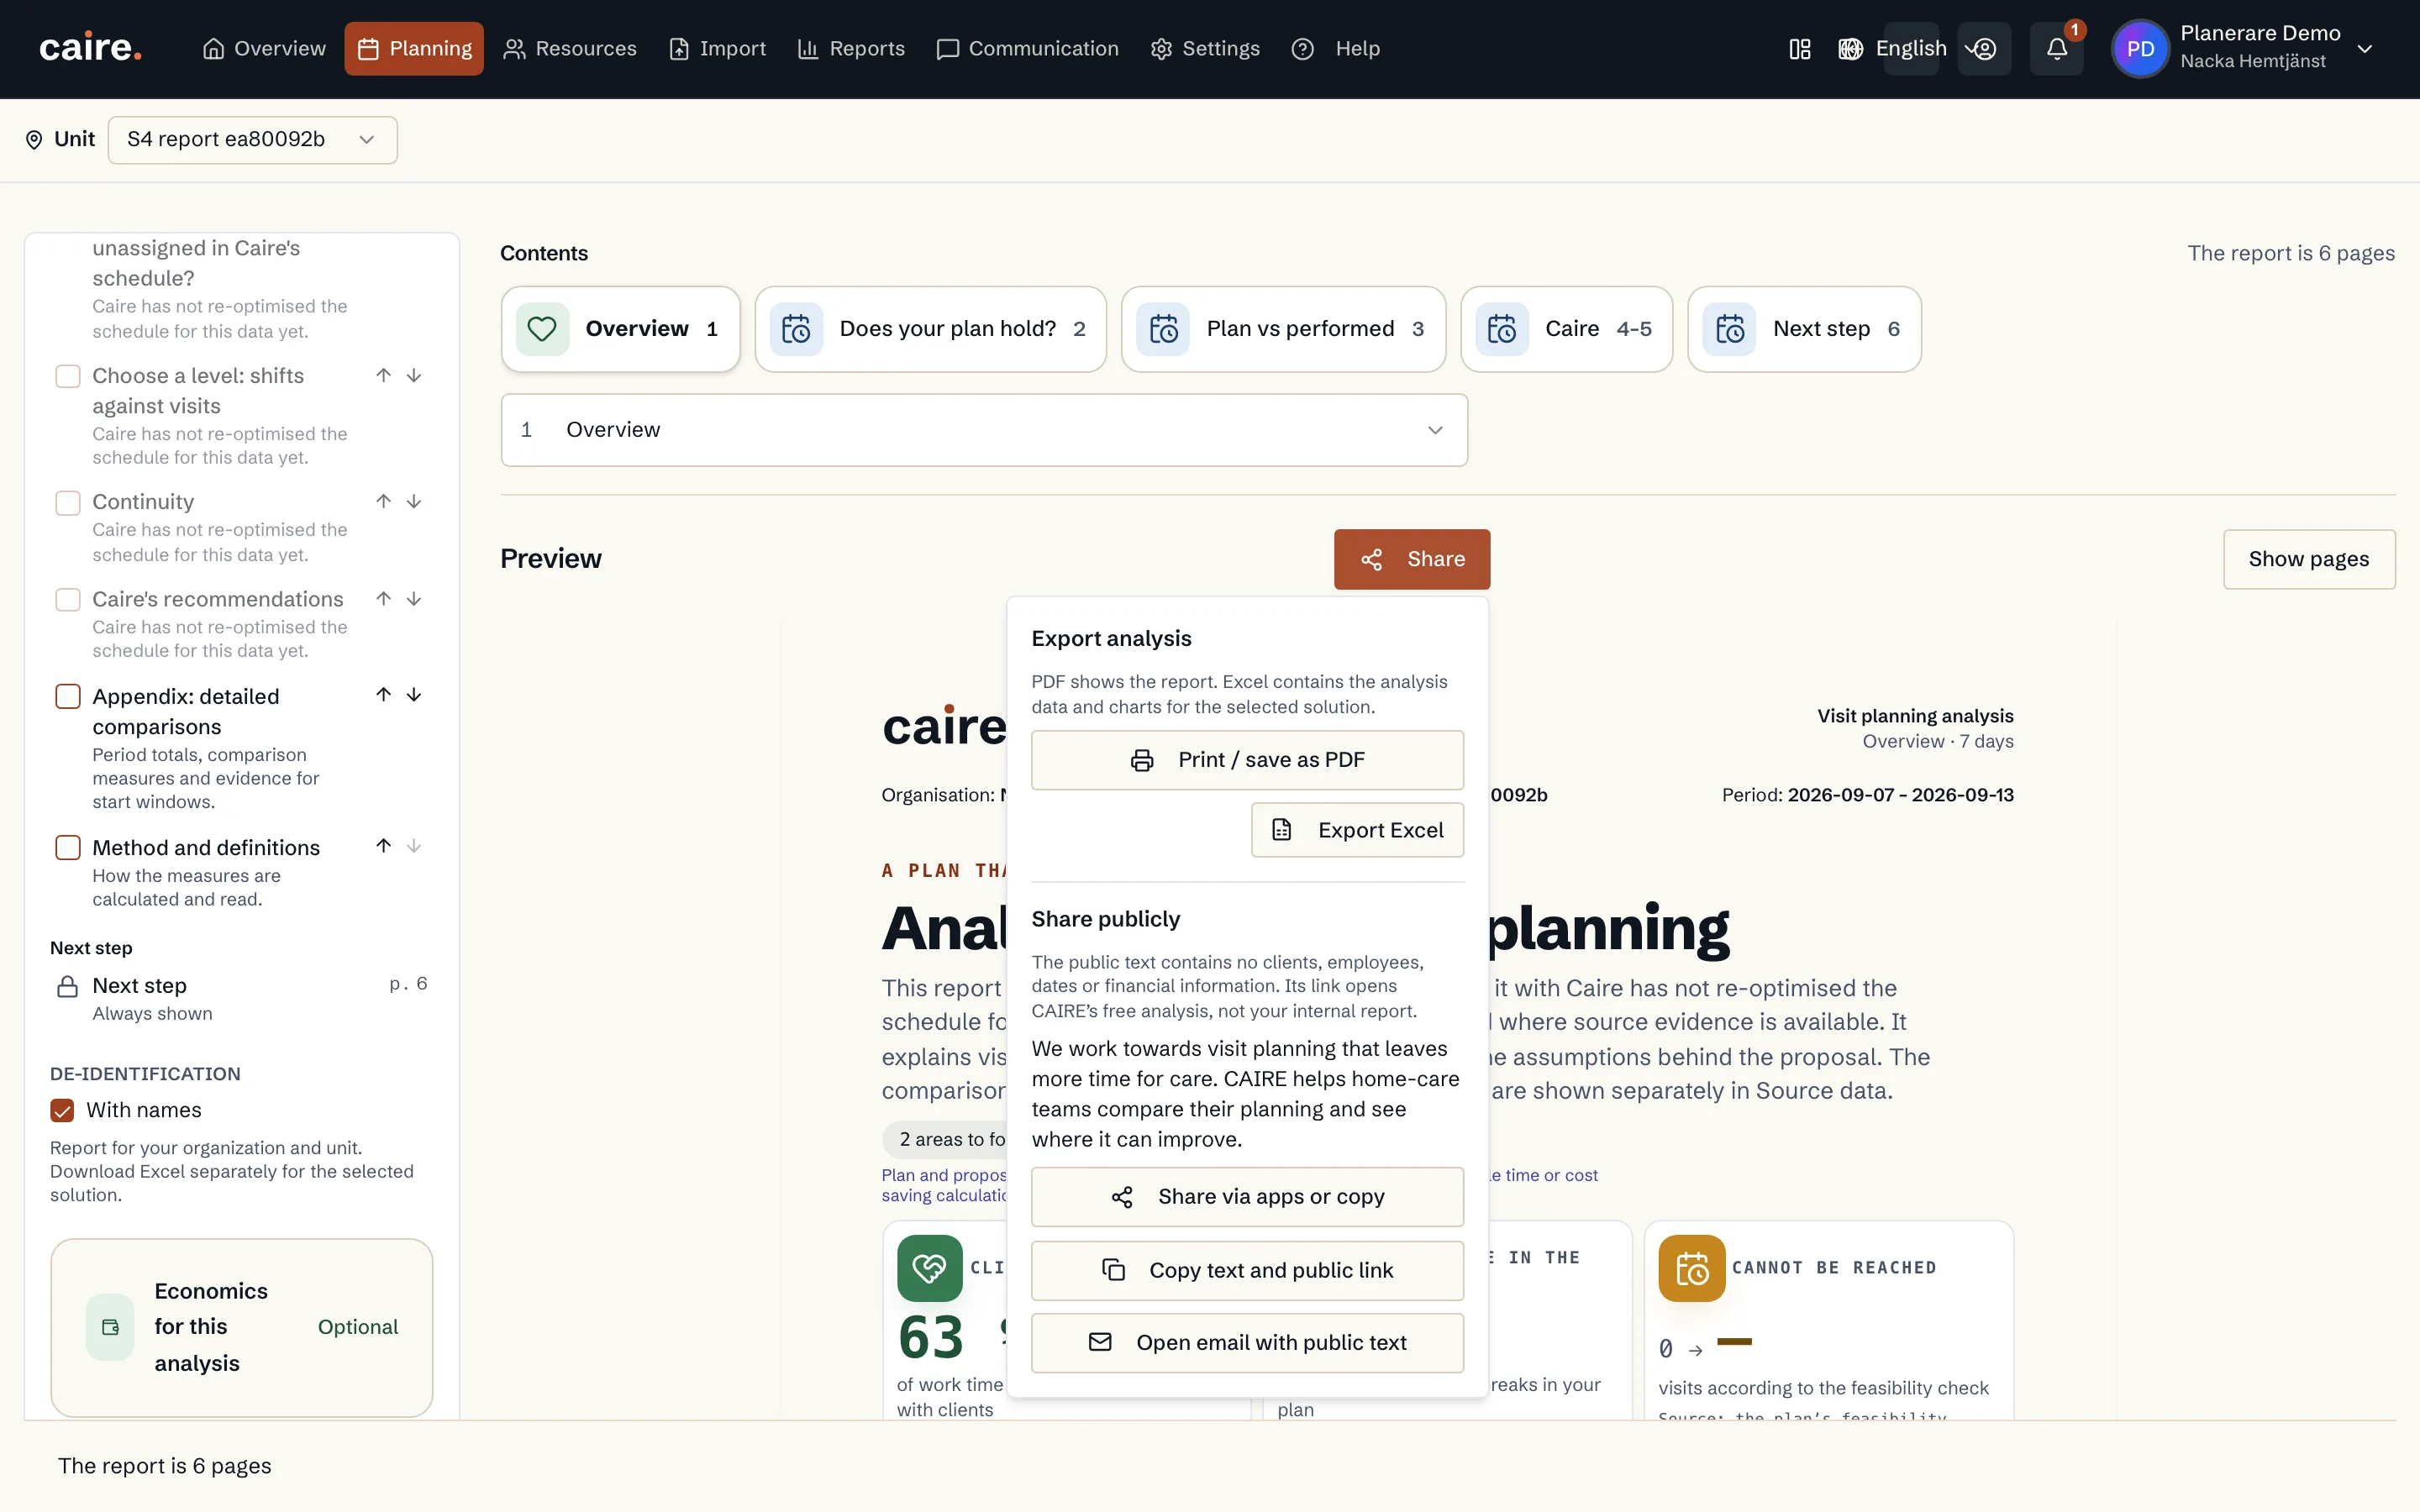The image size is (2420, 1512).
Task: Click the Unit location pin icon
Action: pos(34,139)
